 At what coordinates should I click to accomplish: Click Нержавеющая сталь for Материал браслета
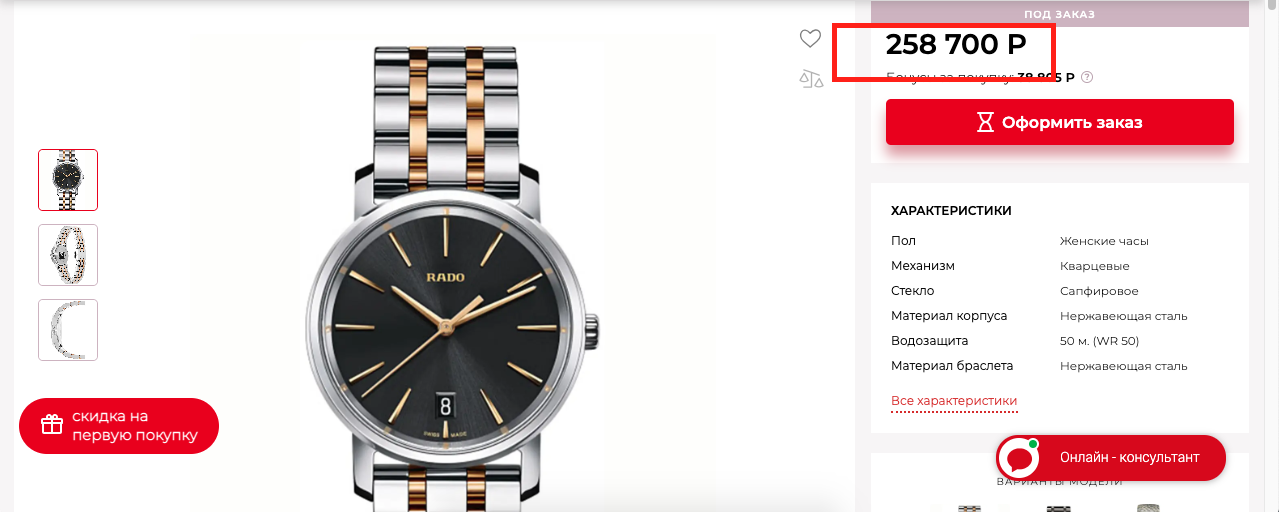point(1123,366)
